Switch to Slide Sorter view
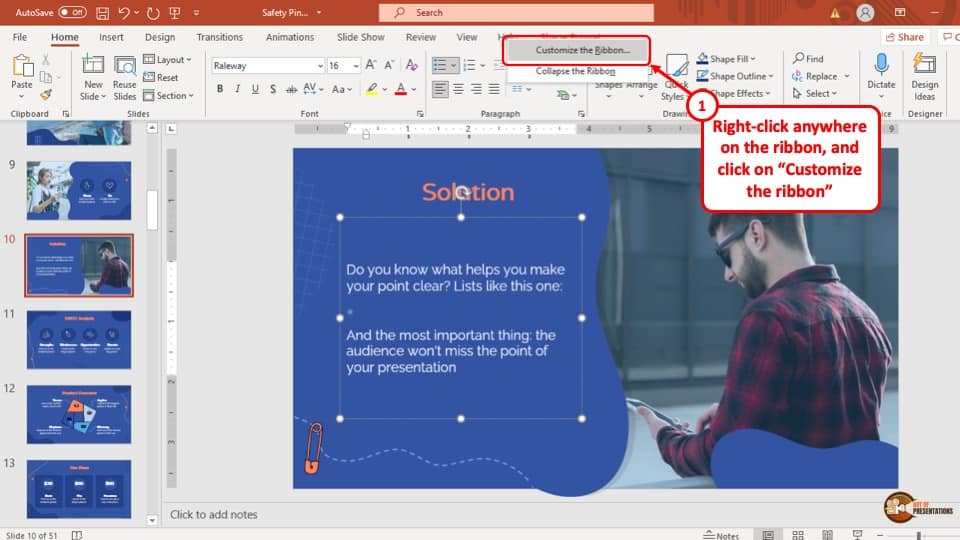The width and height of the screenshot is (960, 540). point(798,535)
